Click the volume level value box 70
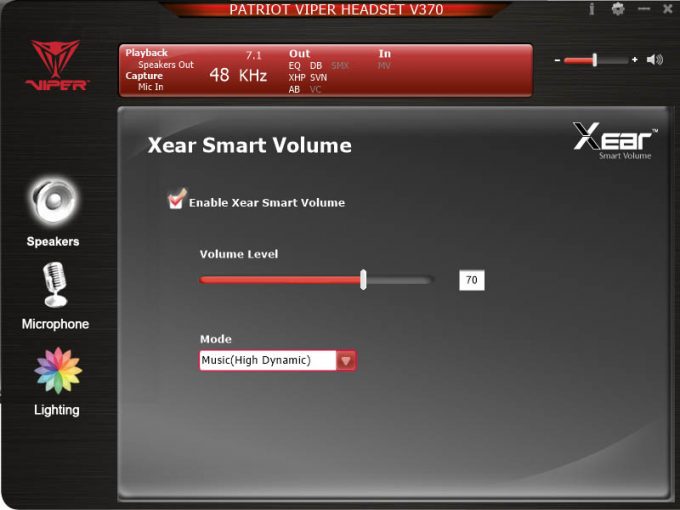The height and width of the screenshot is (510, 680). [472, 280]
